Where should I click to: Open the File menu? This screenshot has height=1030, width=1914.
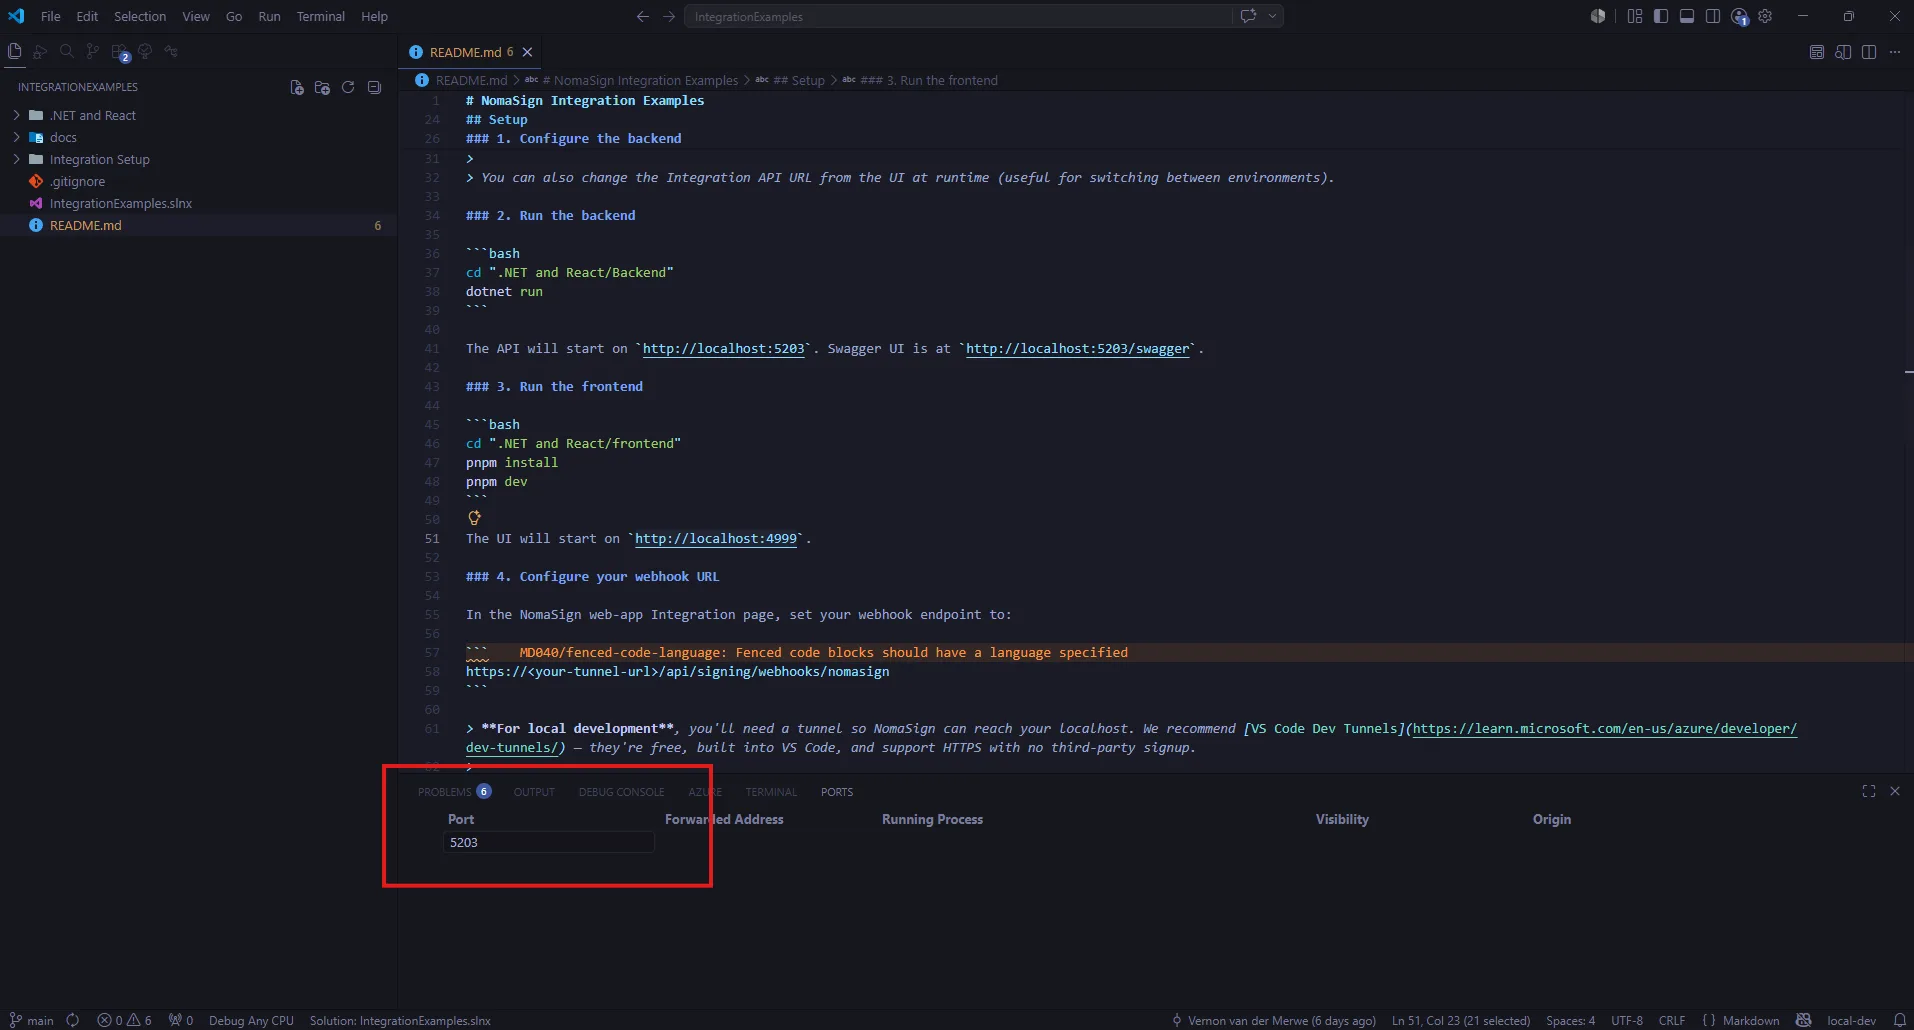click(x=51, y=16)
